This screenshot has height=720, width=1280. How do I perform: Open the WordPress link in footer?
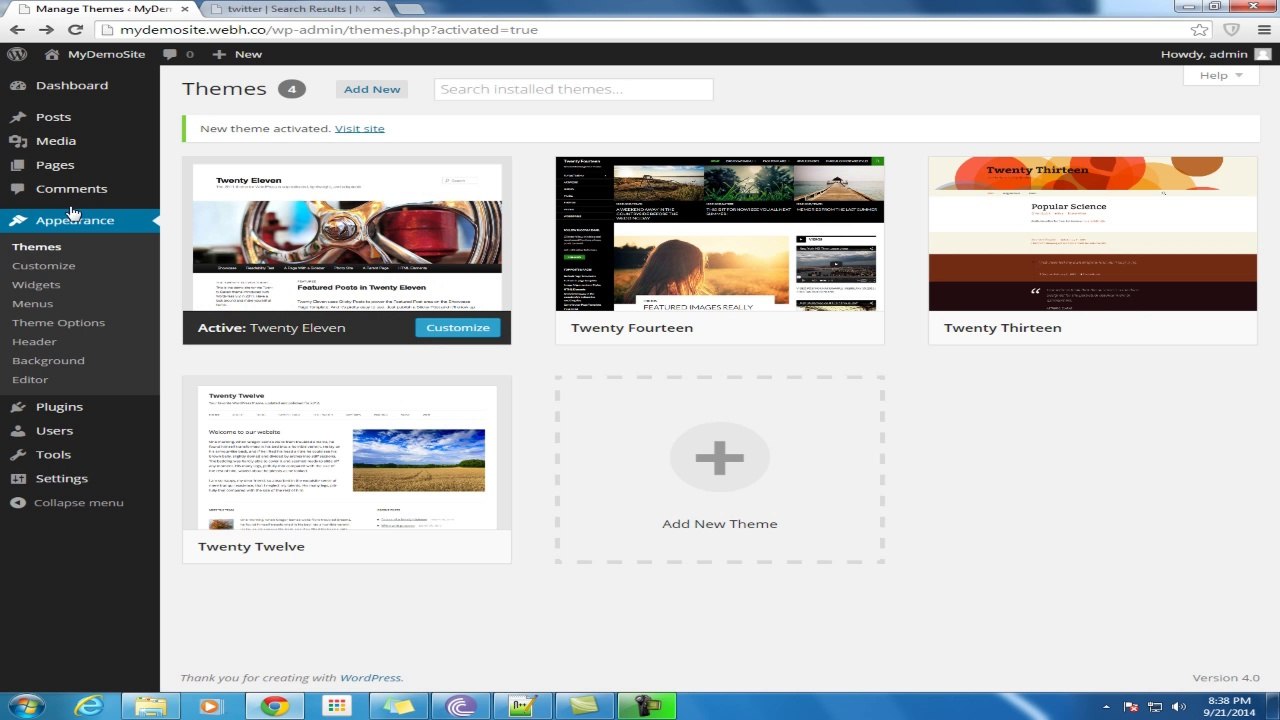coord(370,678)
